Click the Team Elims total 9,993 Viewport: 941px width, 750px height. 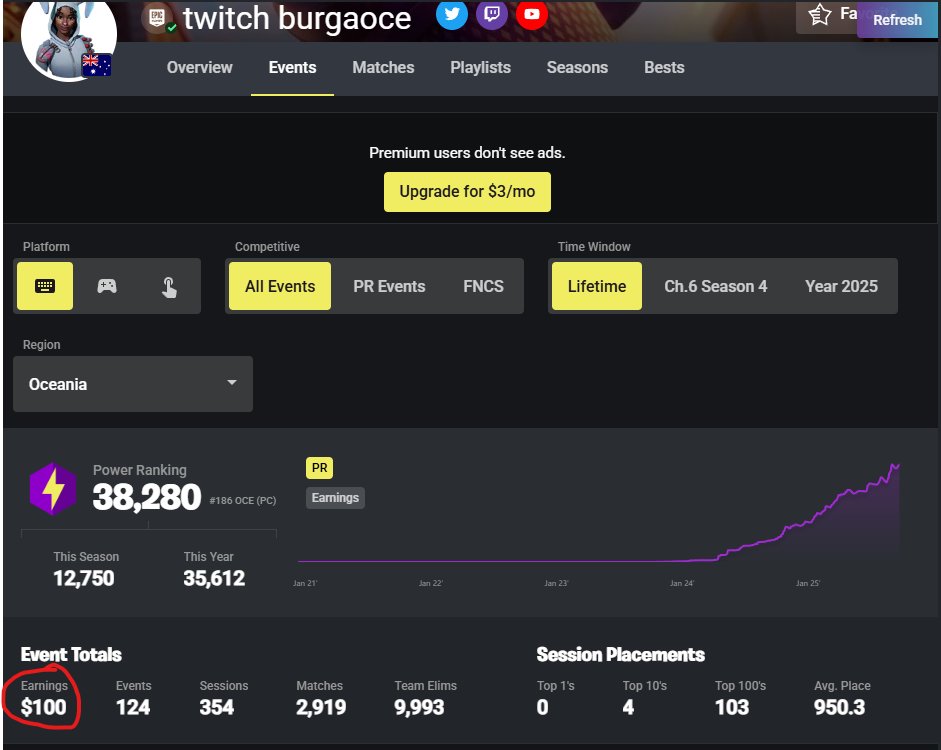tap(419, 707)
